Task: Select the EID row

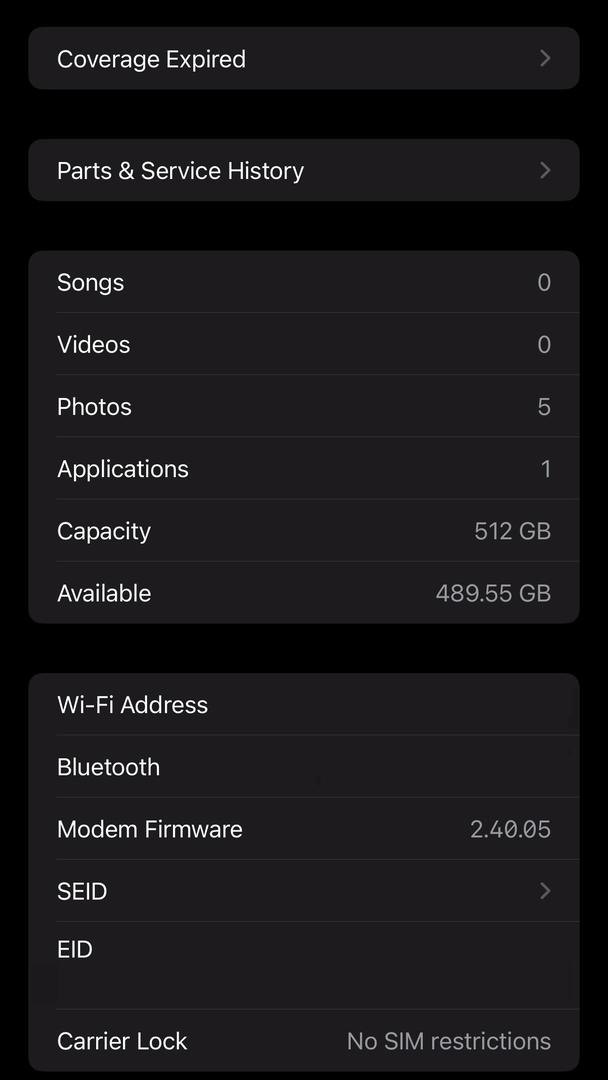Action: (75, 950)
